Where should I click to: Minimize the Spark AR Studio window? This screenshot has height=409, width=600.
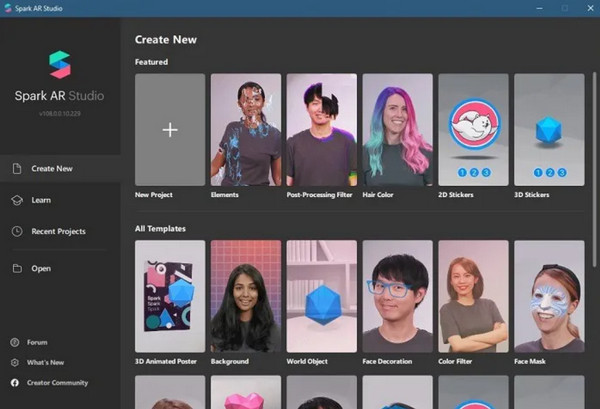540,8
